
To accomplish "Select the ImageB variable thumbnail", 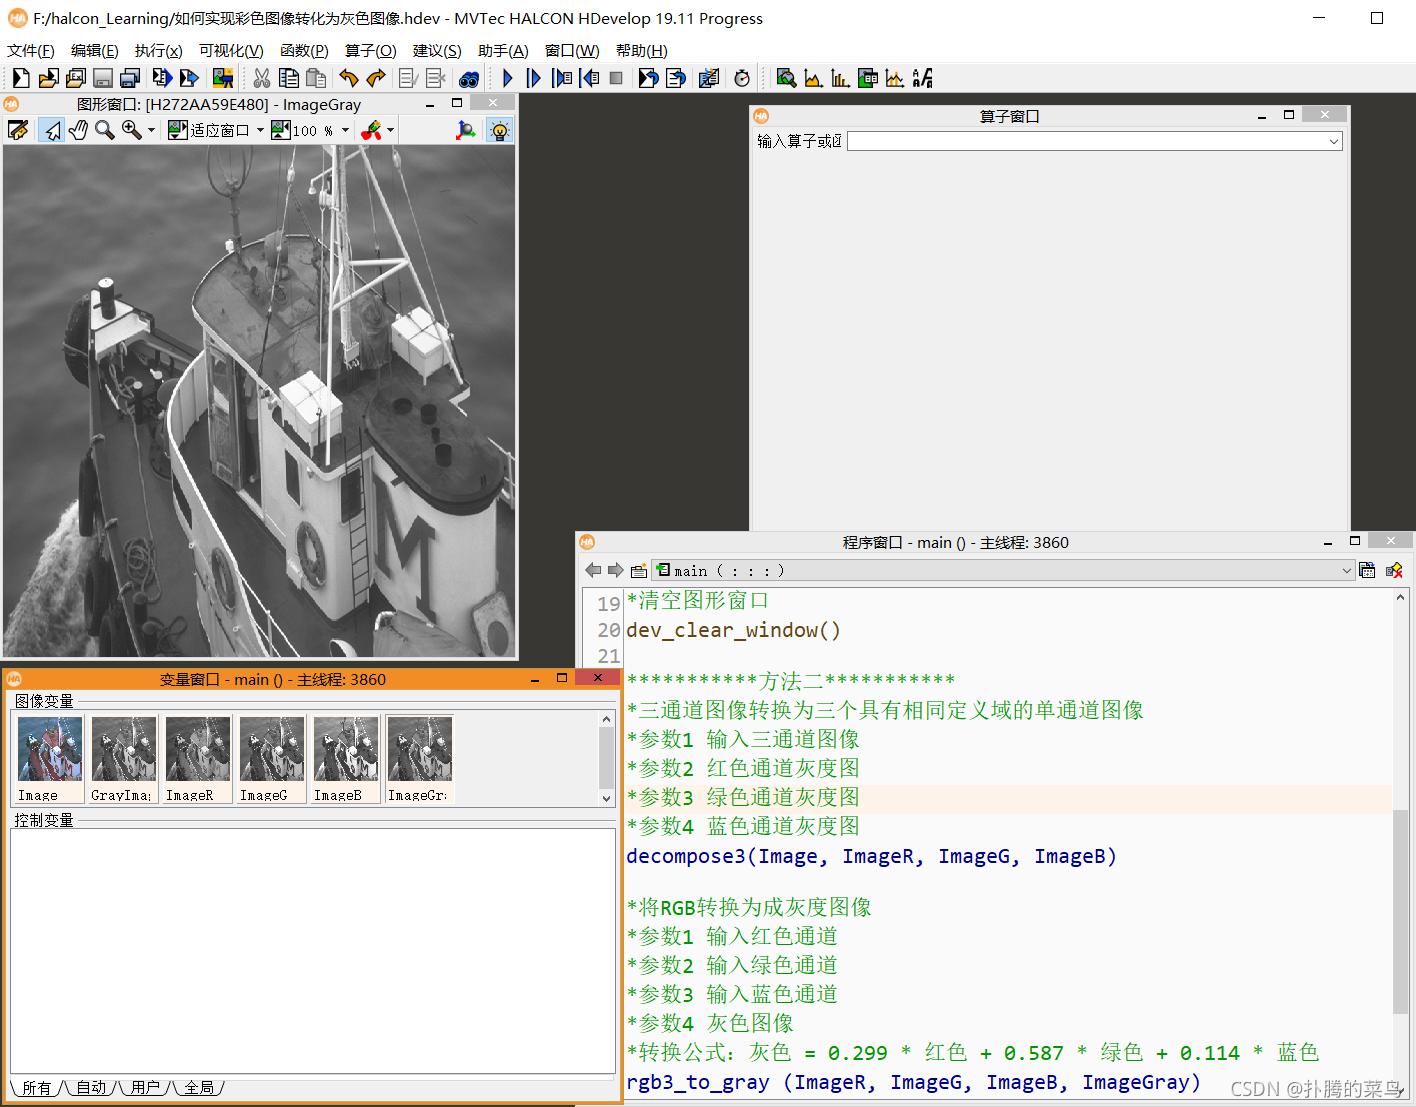I will (x=346, y=760).
